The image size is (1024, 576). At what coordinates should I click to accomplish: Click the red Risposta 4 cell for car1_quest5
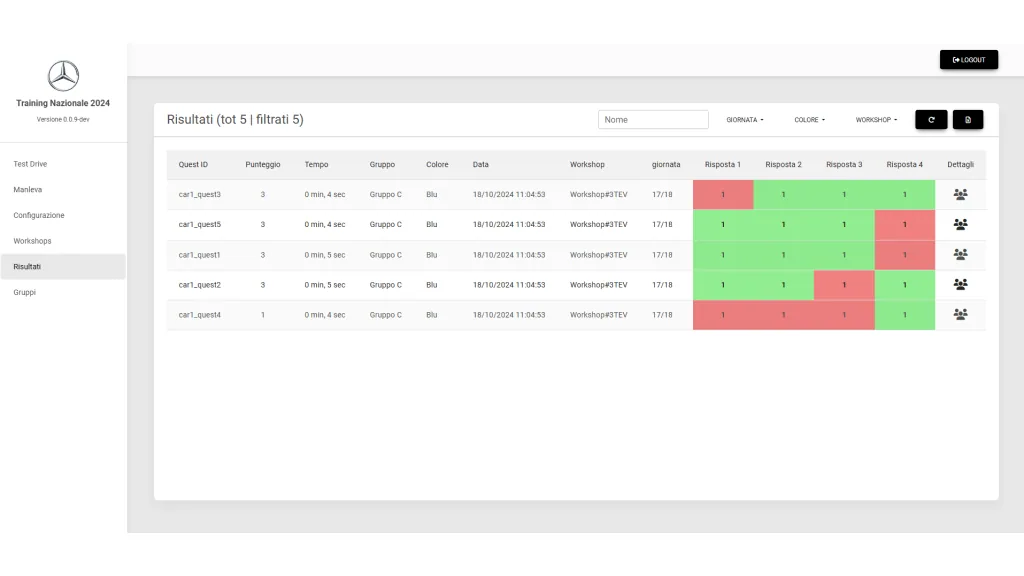coord(904,225)
